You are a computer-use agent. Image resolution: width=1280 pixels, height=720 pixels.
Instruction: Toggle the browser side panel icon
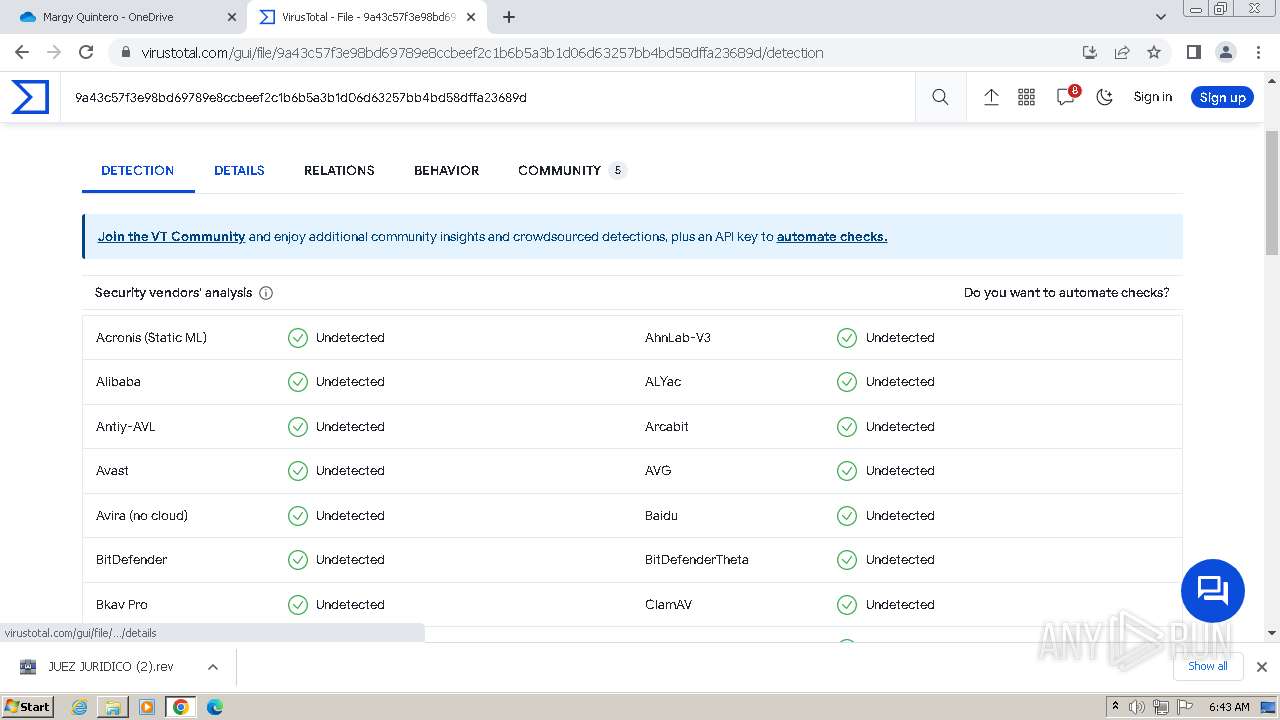click(1193, 52)
